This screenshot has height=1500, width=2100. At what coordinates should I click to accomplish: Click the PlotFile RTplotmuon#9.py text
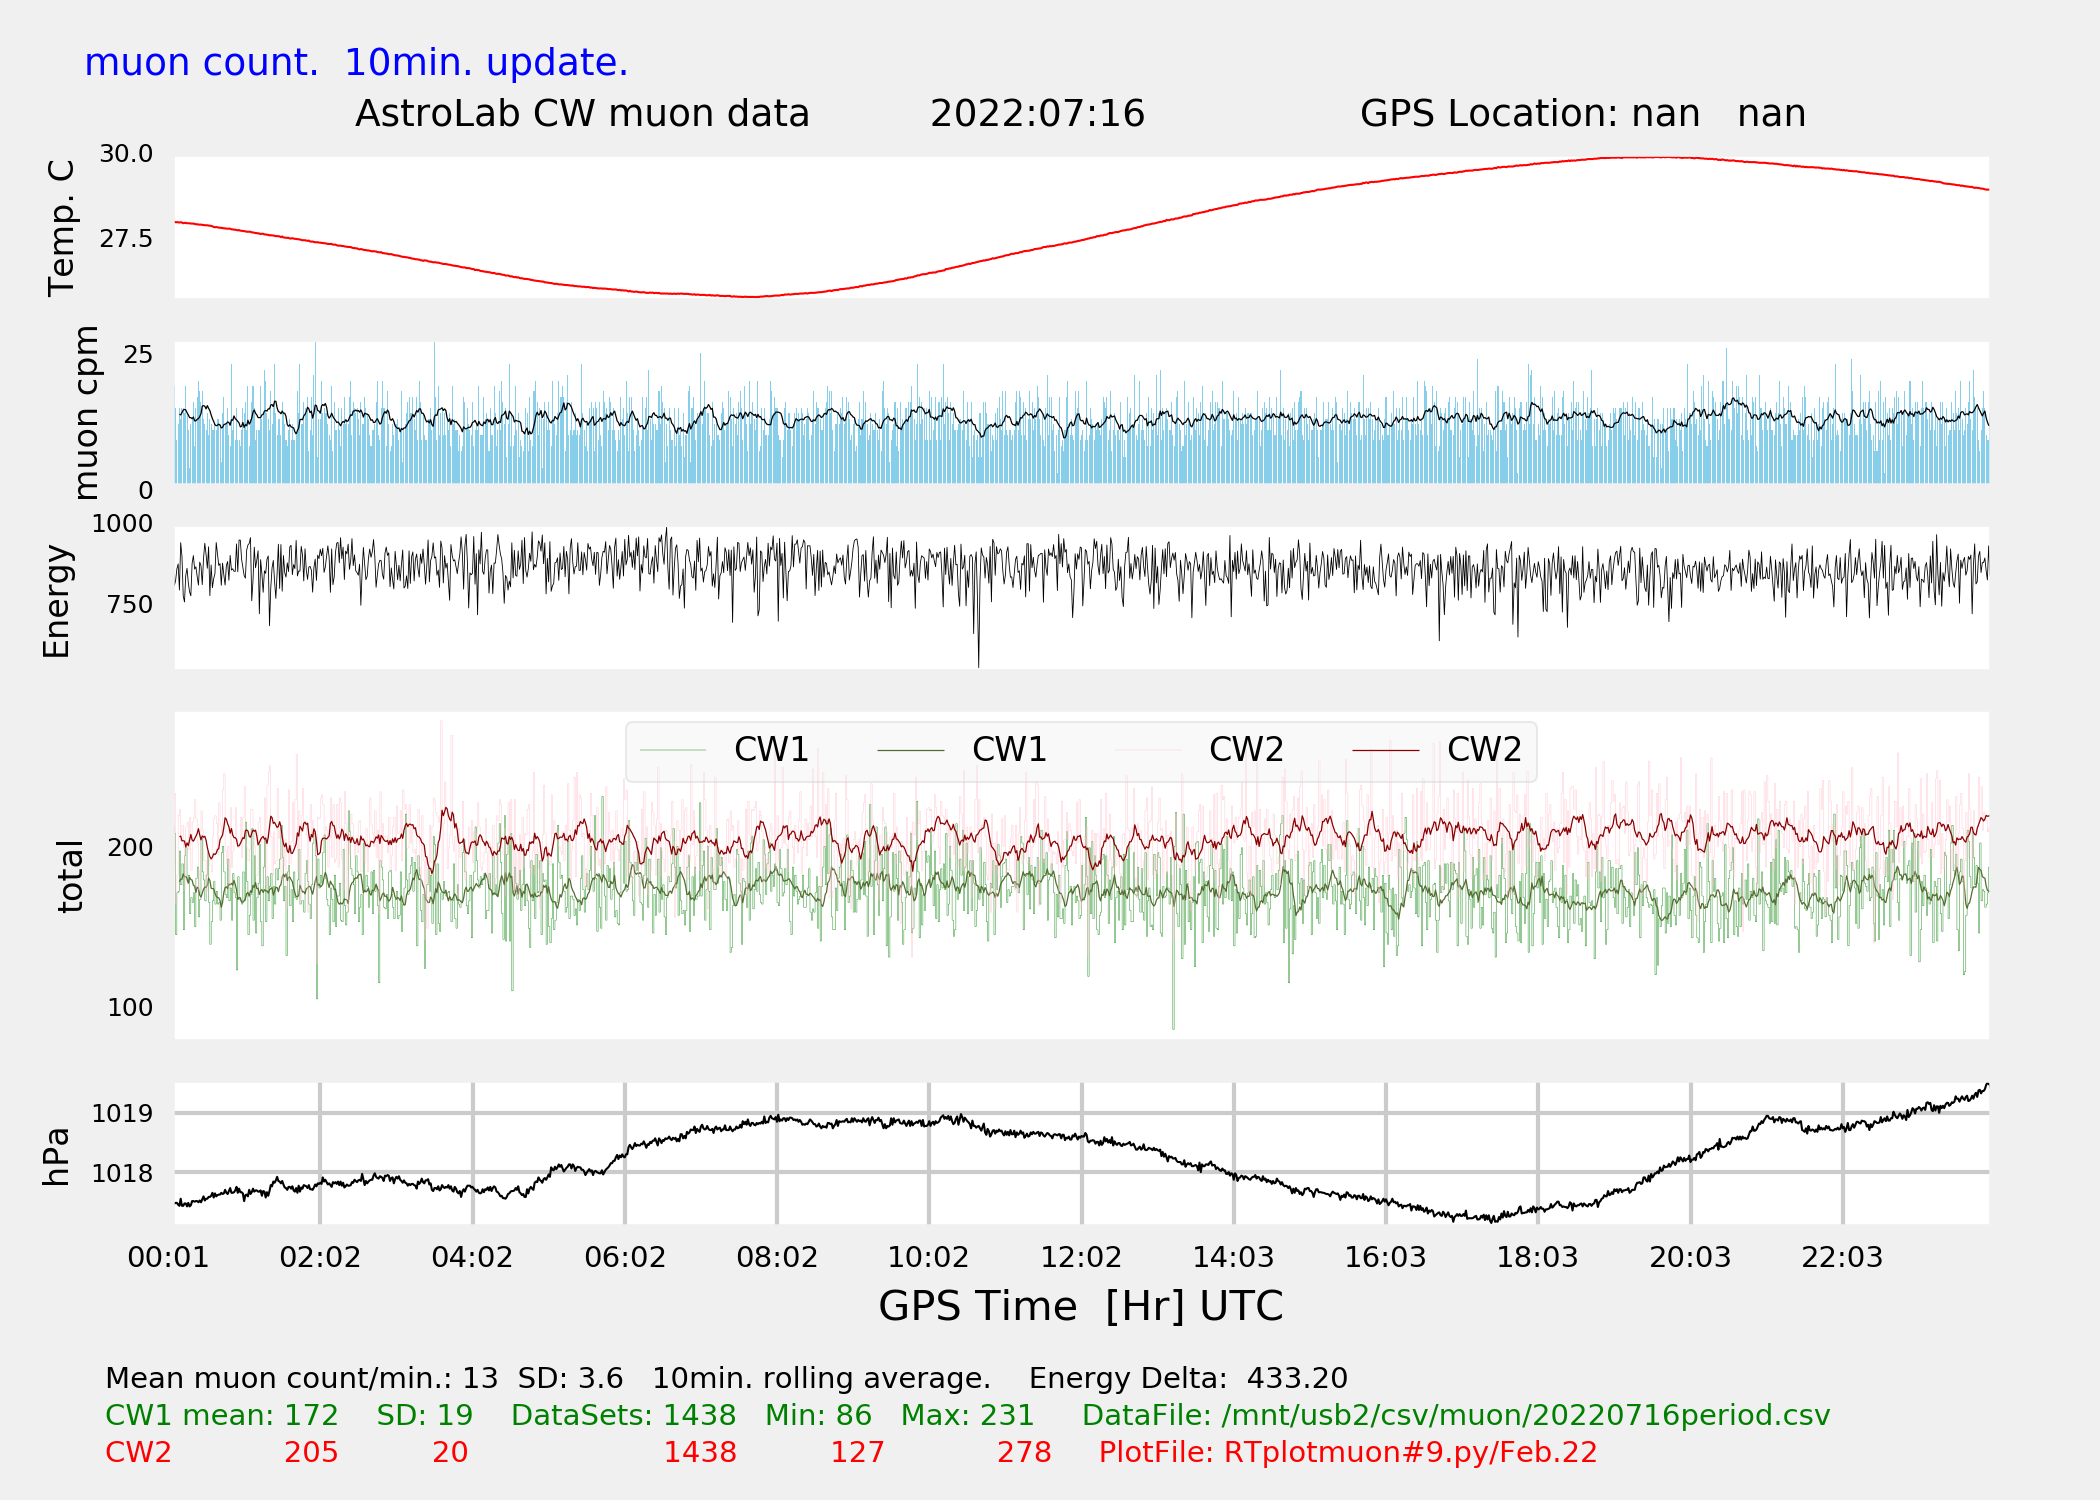(1347, 1452)
